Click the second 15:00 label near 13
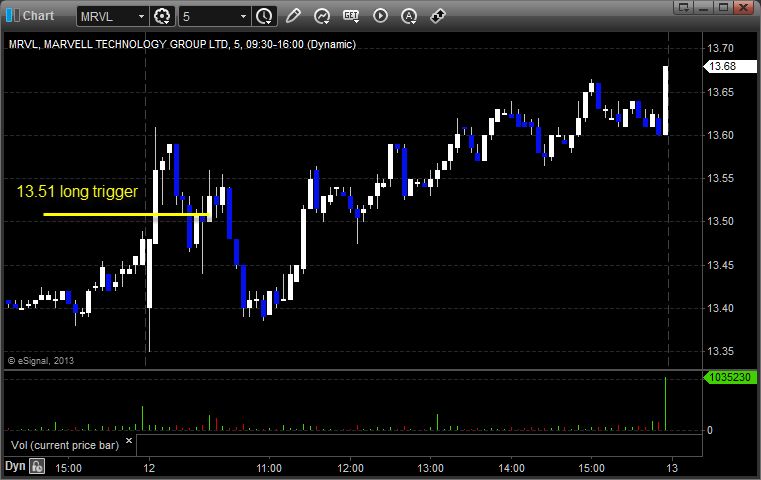 (x=591, y=468)
